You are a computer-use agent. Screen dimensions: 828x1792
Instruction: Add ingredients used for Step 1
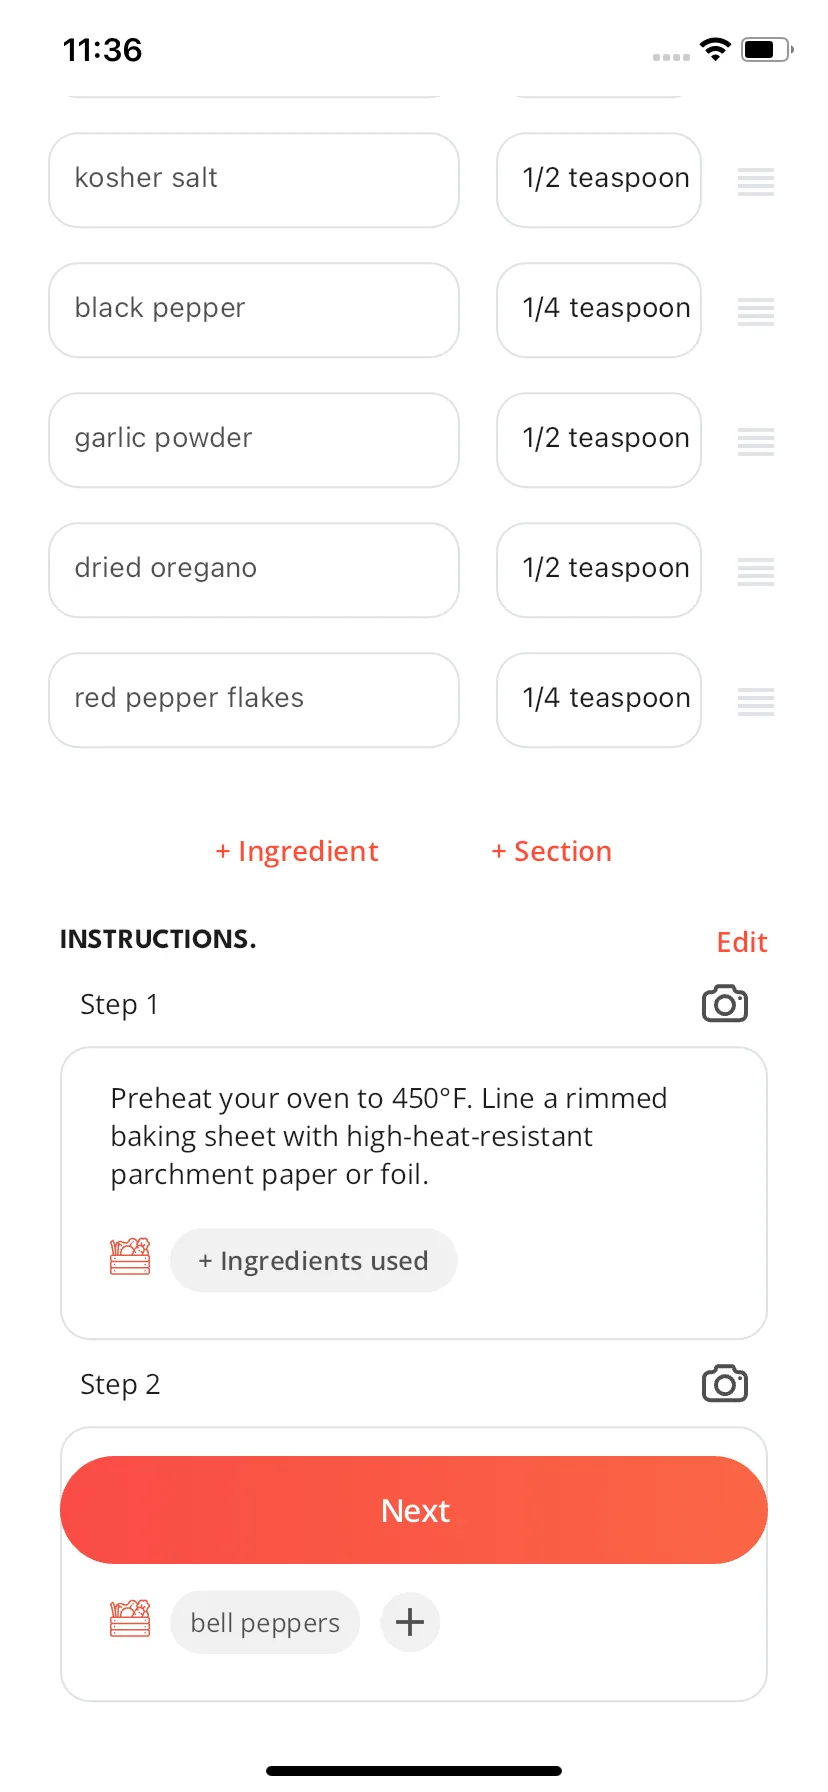(x=314, y=1261)
